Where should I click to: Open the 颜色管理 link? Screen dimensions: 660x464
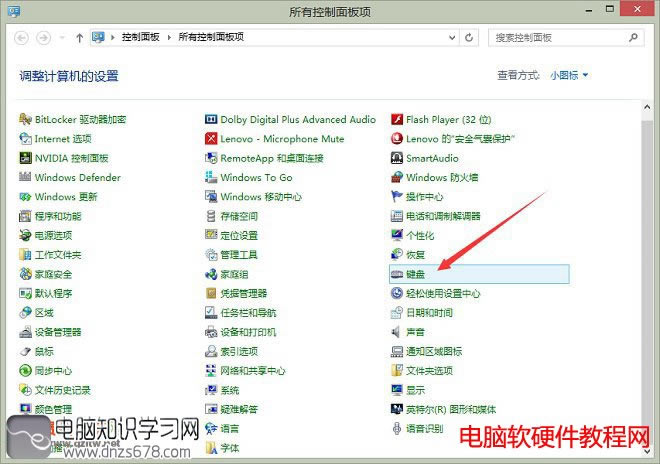(53, 409)
